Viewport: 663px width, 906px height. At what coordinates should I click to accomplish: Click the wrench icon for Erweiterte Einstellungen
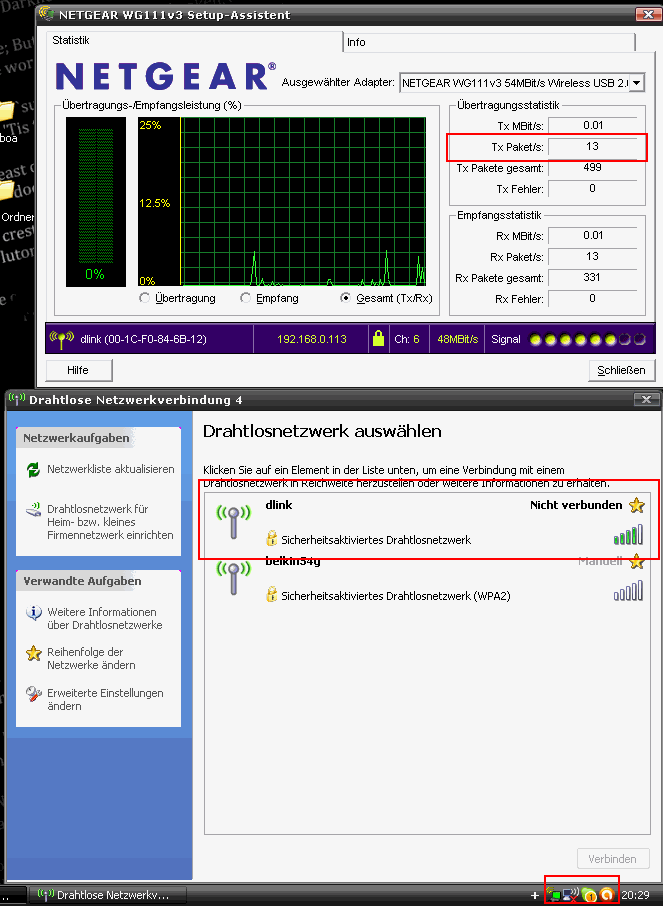point(34,694)
